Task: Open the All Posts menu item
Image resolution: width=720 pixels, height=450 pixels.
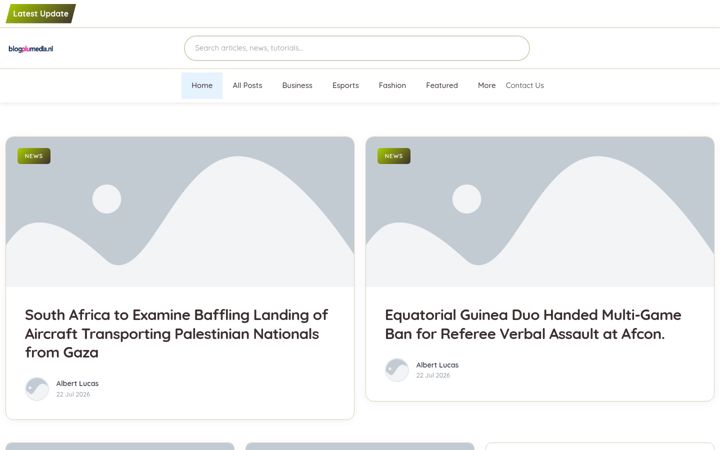Action: (247, 85)
